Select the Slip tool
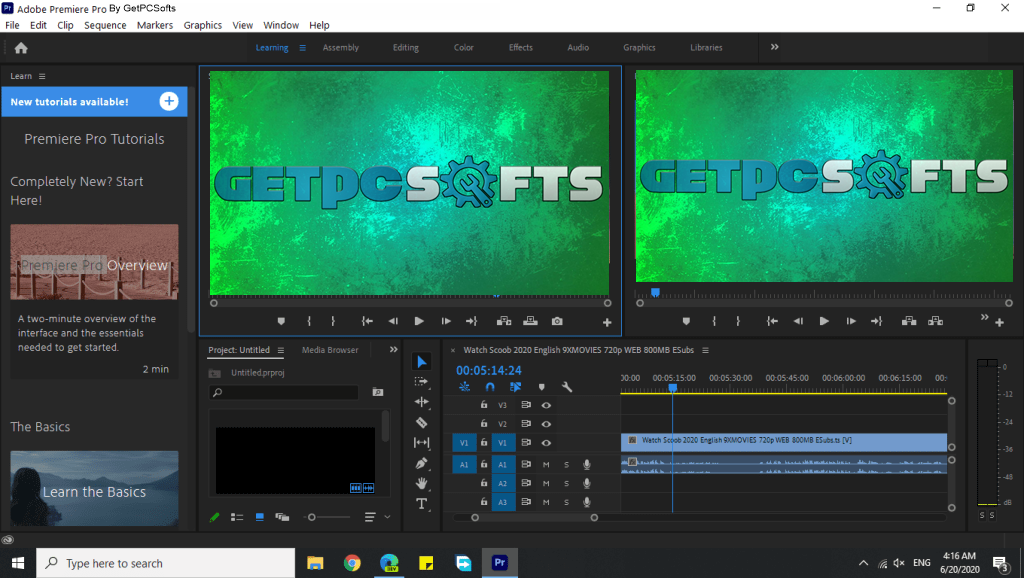1024x578 pixels. coord(421,442)
